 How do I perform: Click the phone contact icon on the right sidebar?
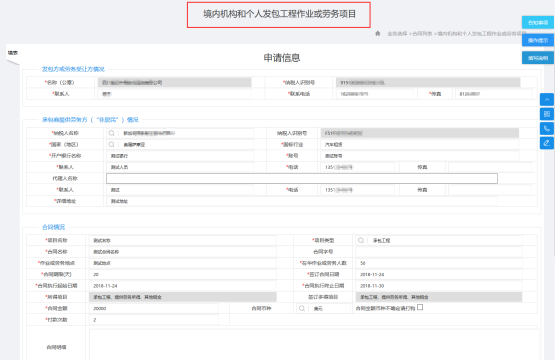[x=547, y=128]
